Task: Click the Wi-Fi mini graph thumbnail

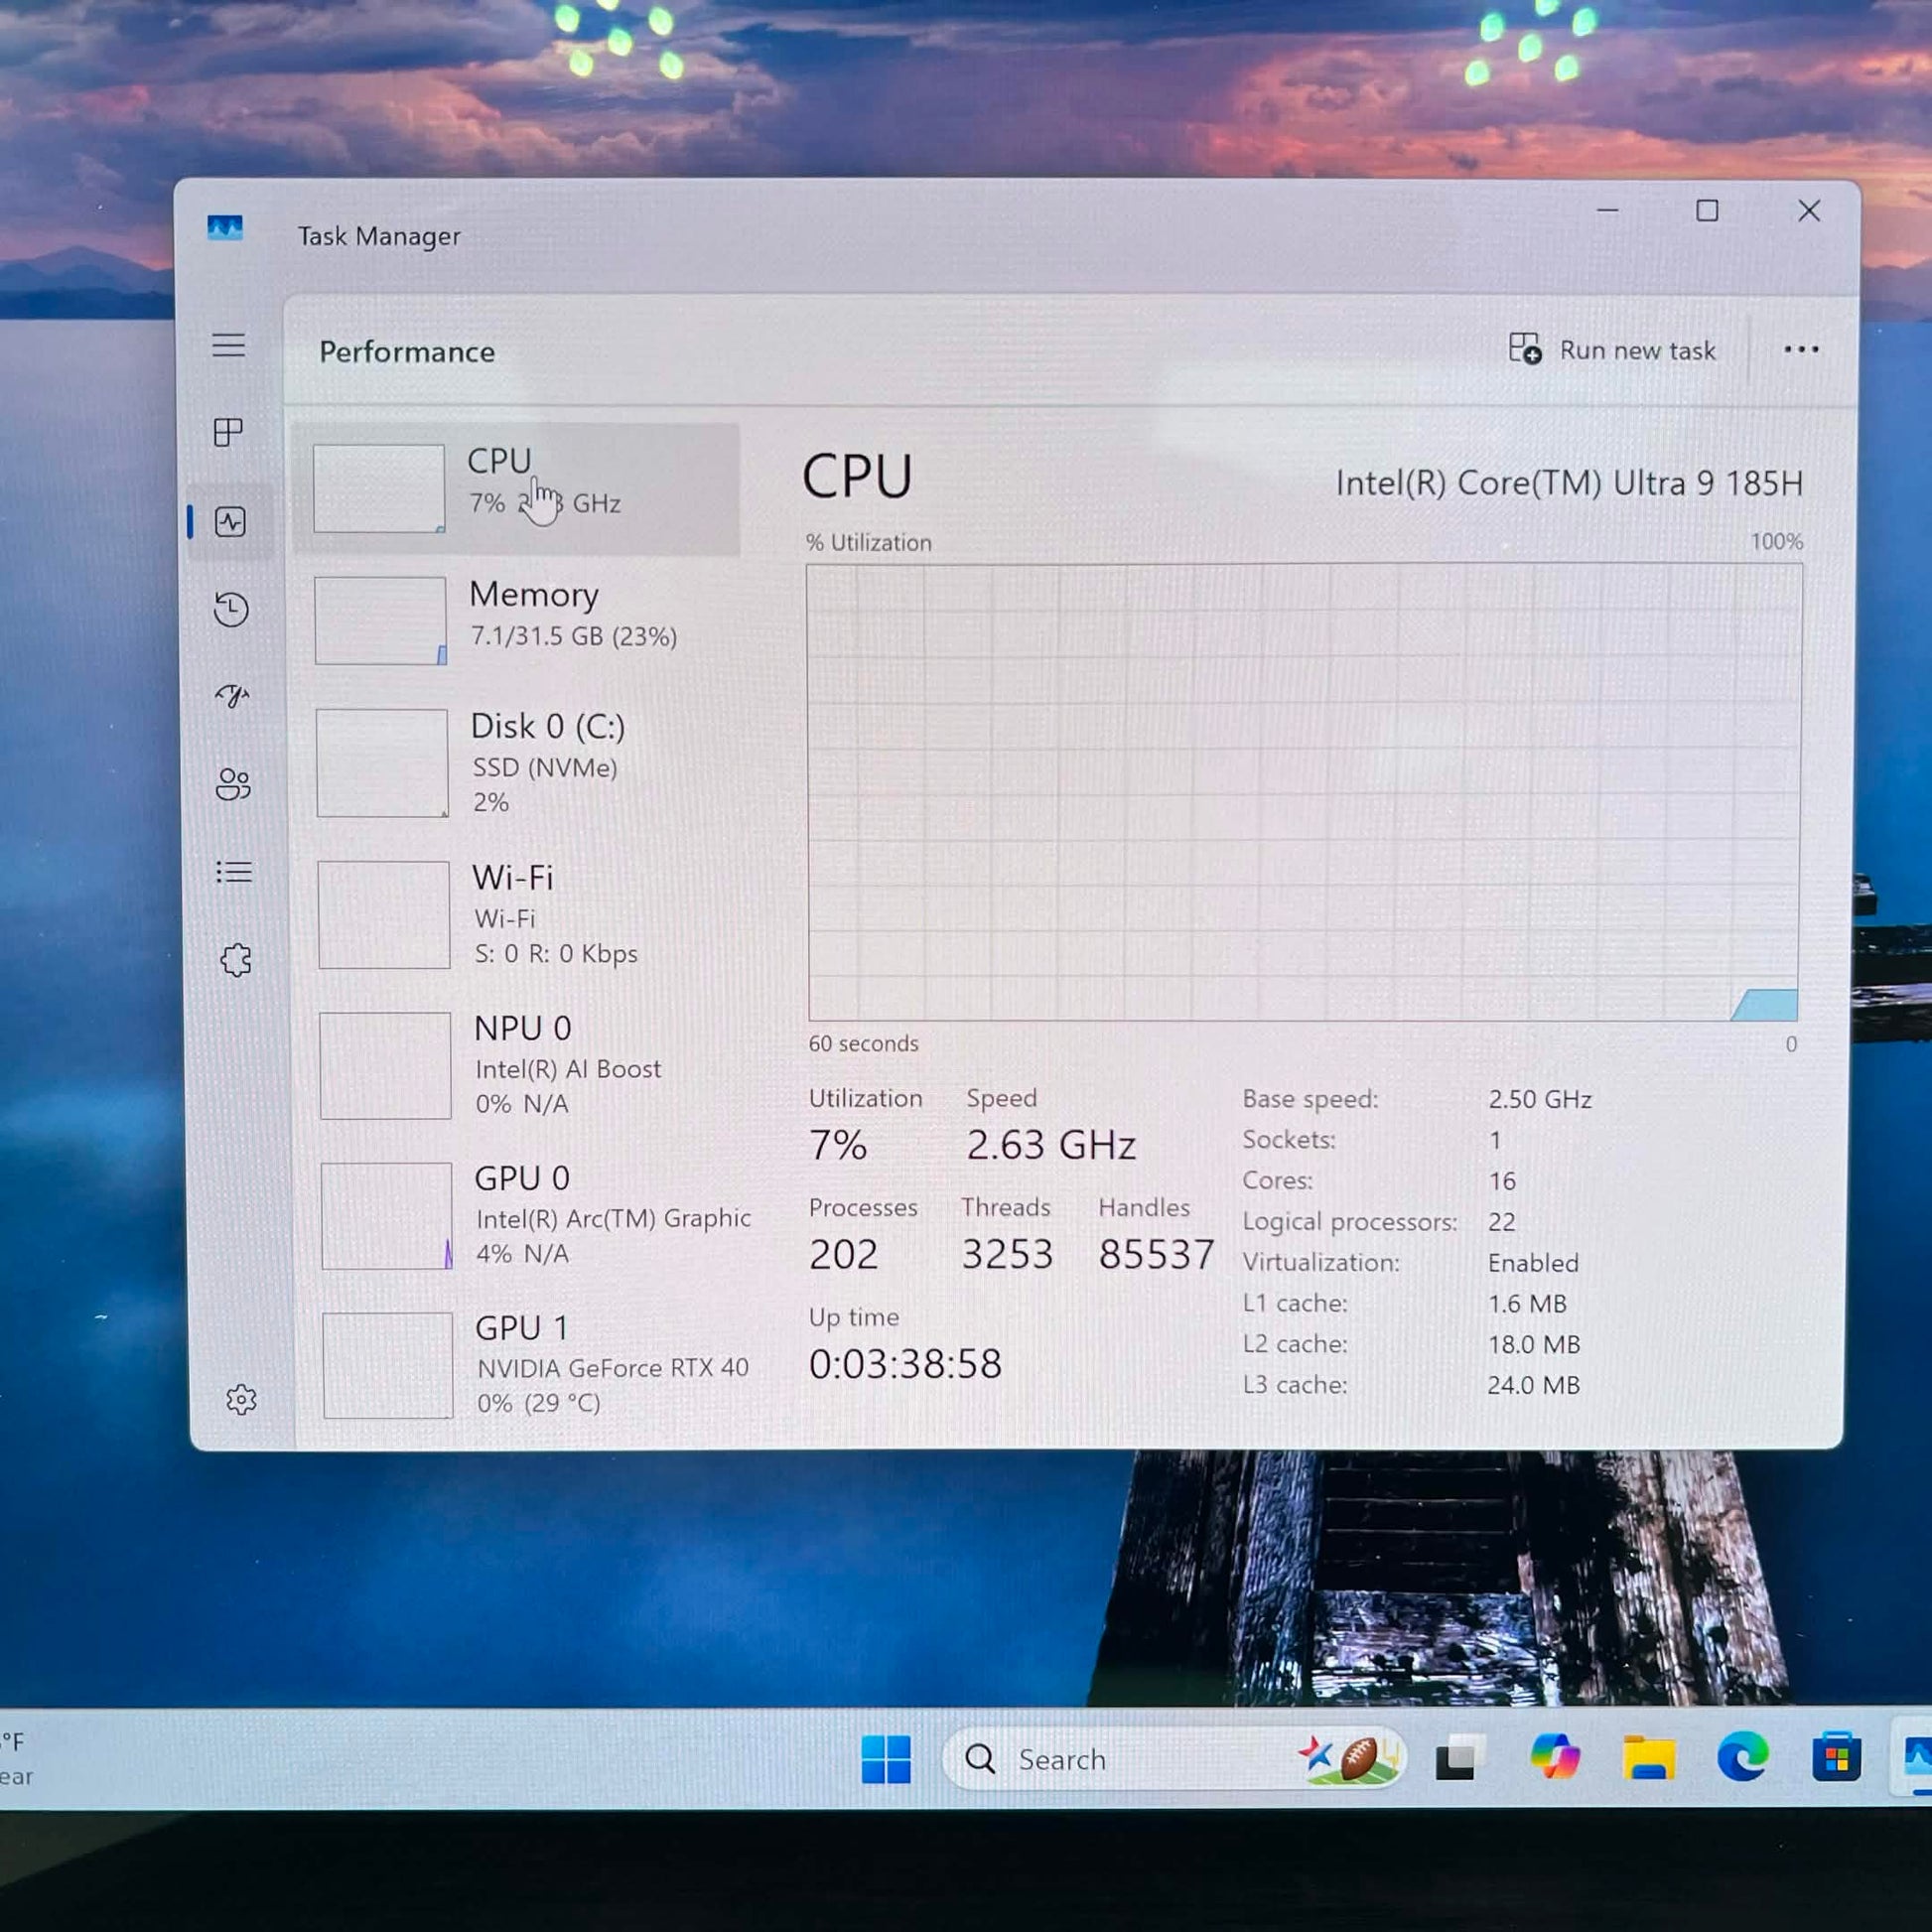Action: click(384, 915)
